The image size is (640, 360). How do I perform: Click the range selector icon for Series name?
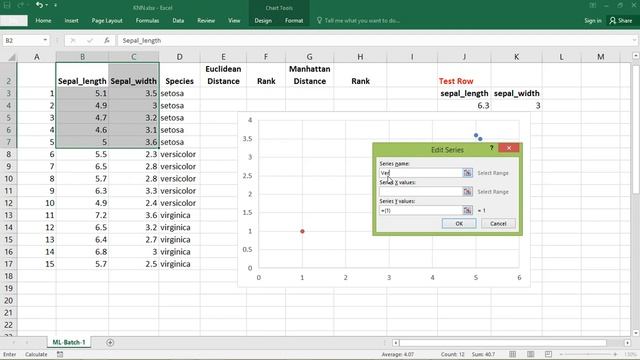pos(467,173)
